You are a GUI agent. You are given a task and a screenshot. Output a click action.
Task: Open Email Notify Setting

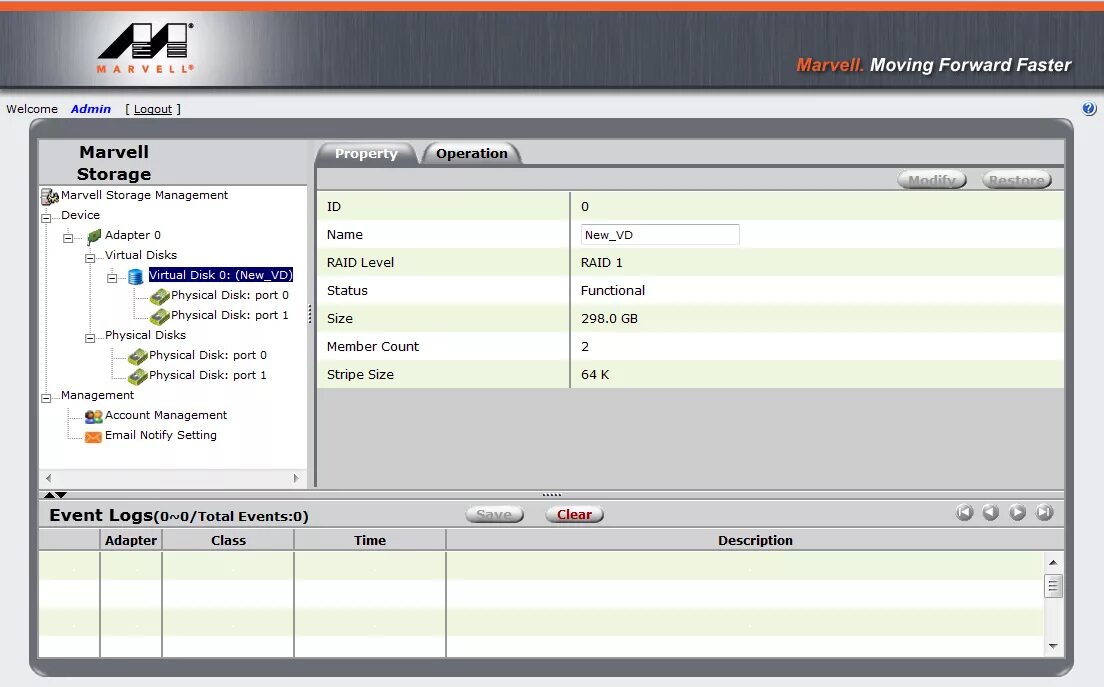click(161, 435)
